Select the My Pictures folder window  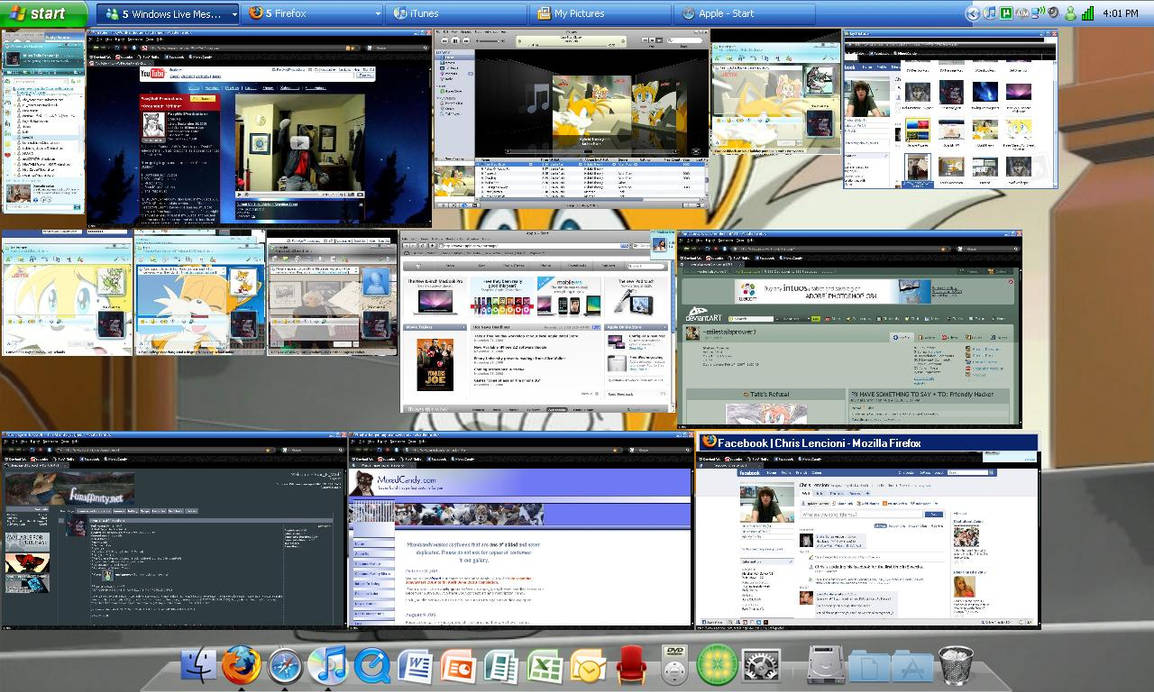[x=950, y=109]
